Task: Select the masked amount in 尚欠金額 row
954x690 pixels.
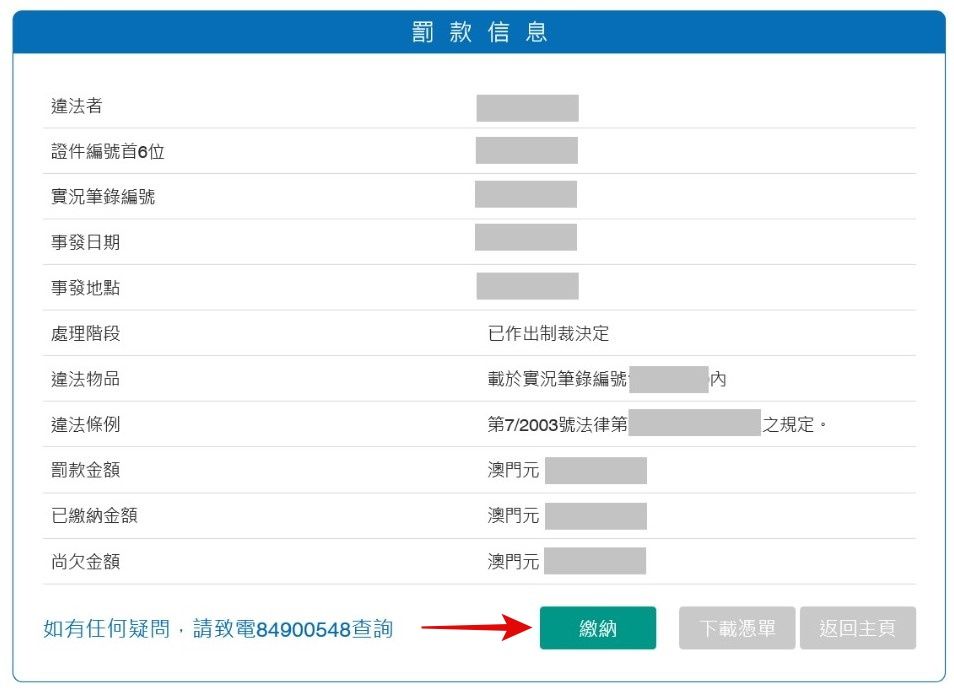Action: pos(594,561)
